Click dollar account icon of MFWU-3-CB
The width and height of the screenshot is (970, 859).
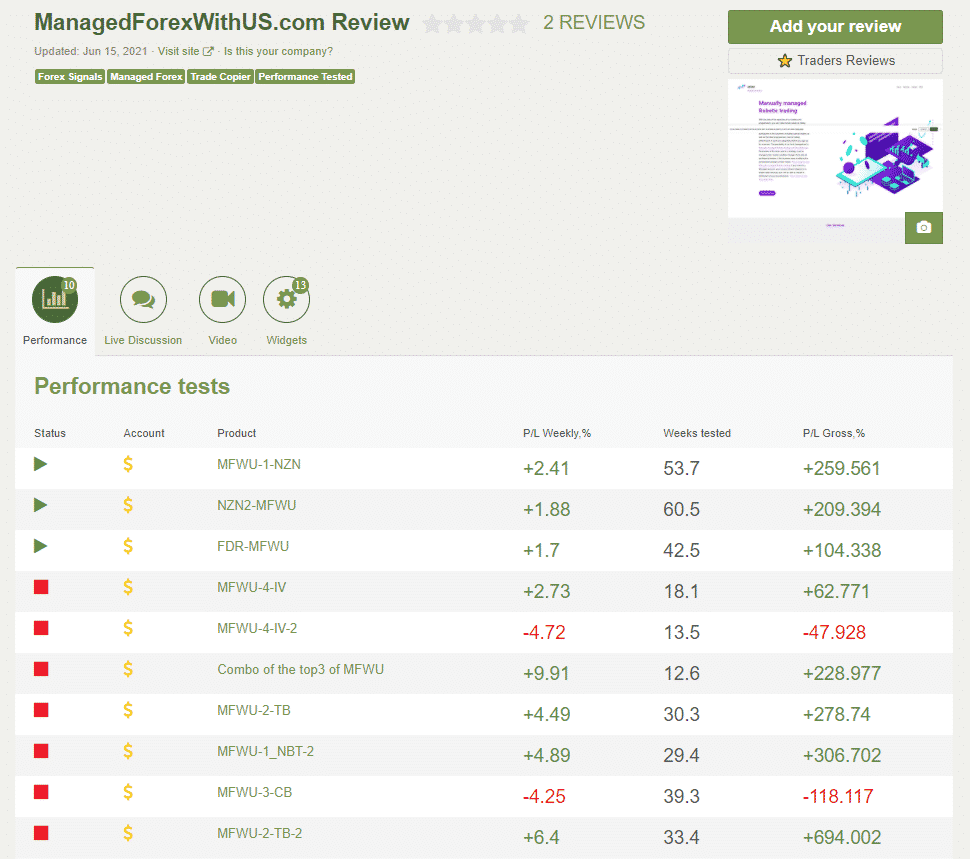click(128, 792)
